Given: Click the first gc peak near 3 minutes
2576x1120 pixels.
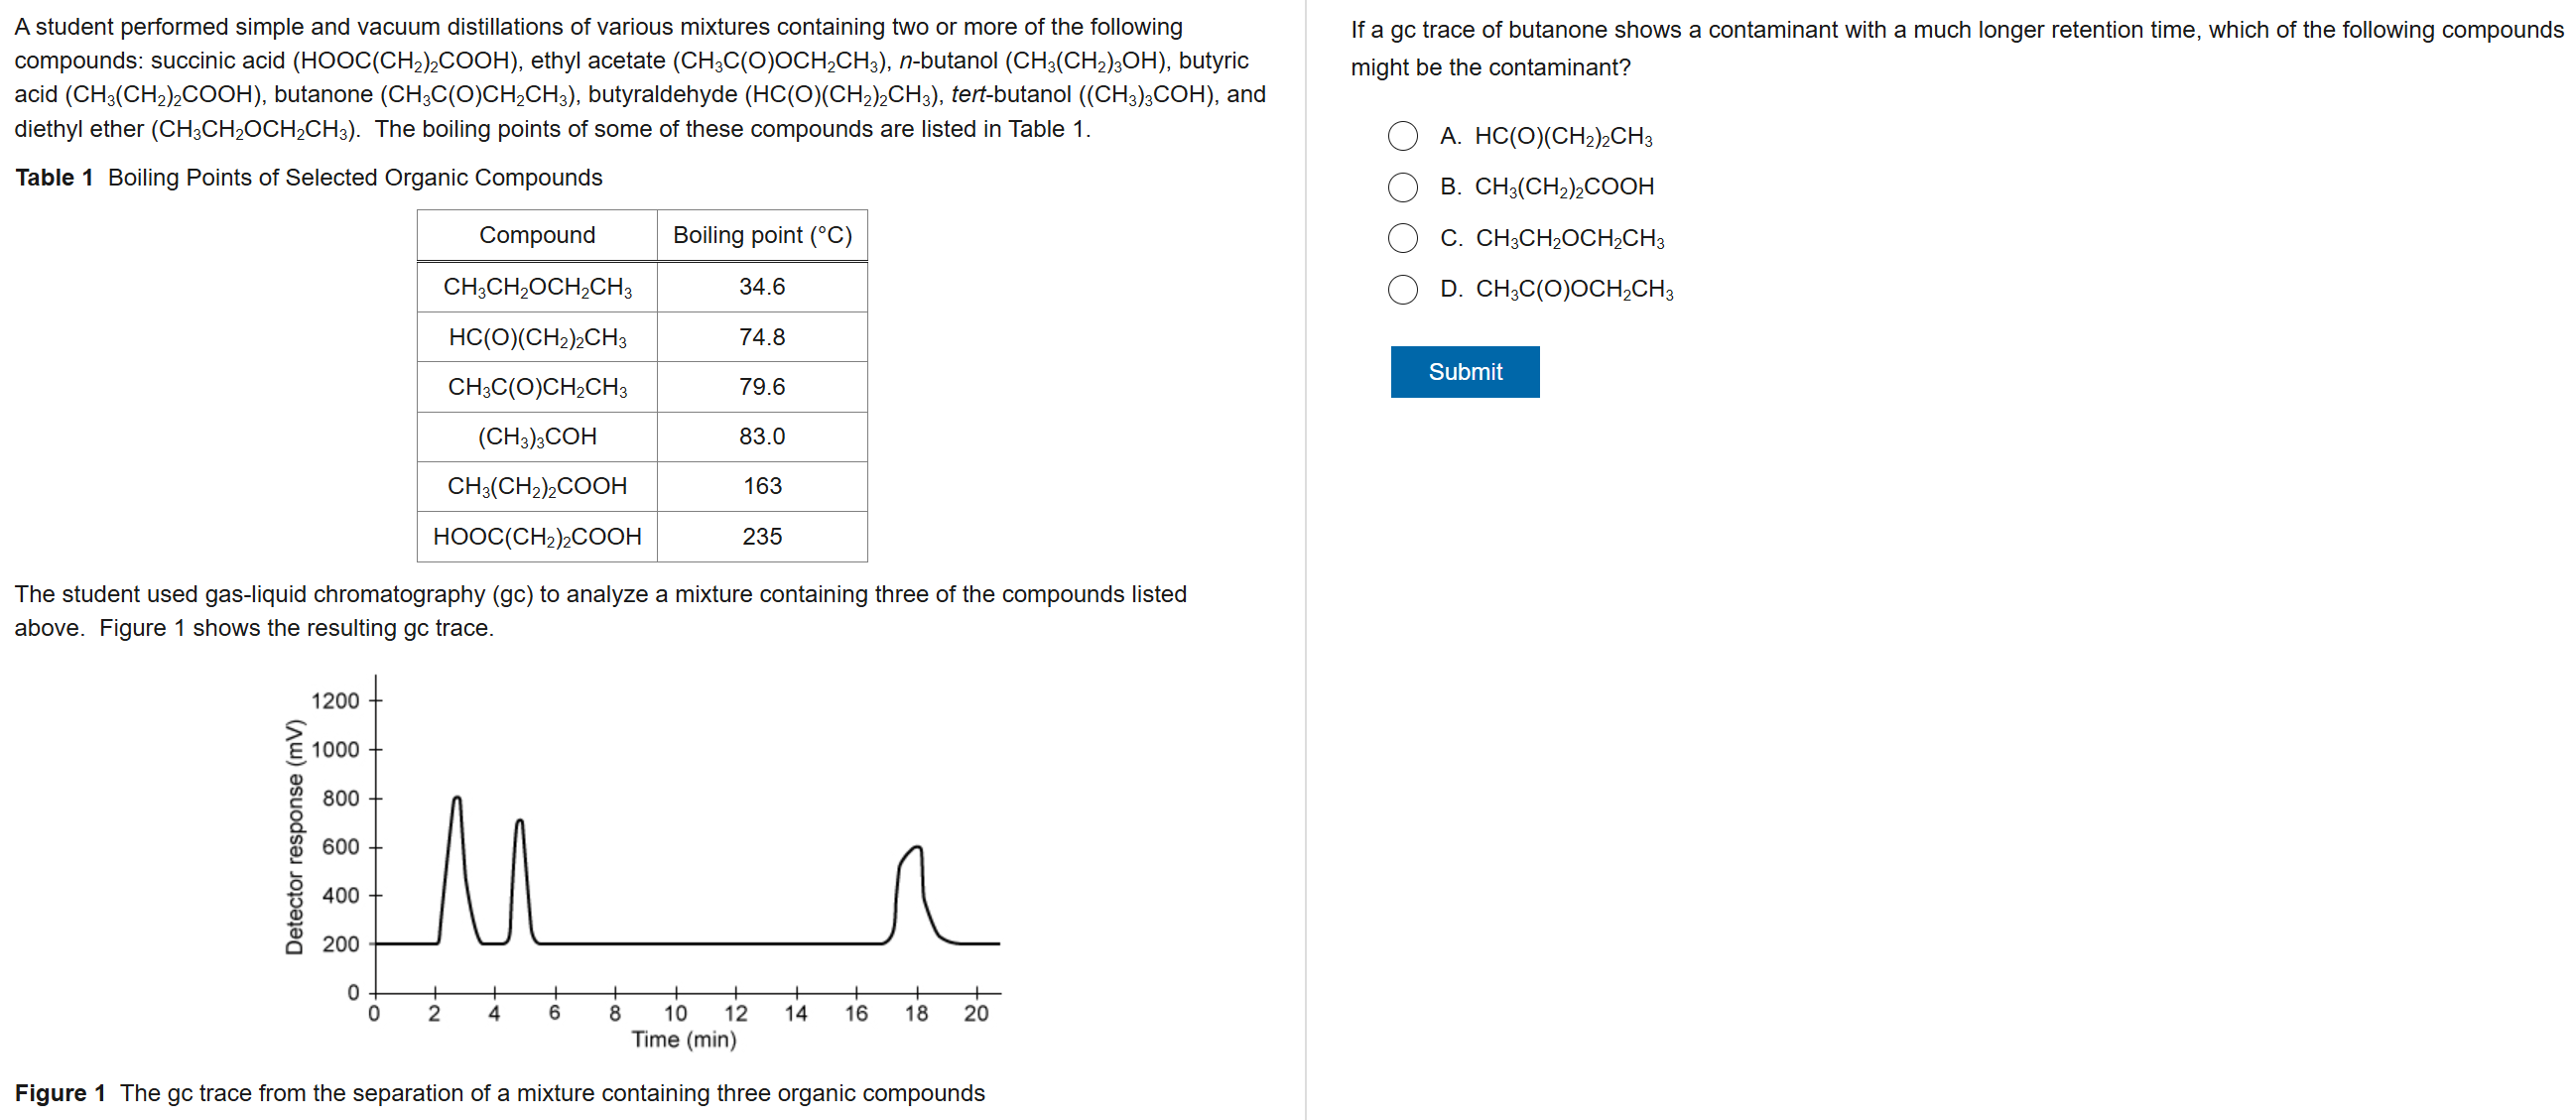Looking at the screenshot, I should (457, 800).
